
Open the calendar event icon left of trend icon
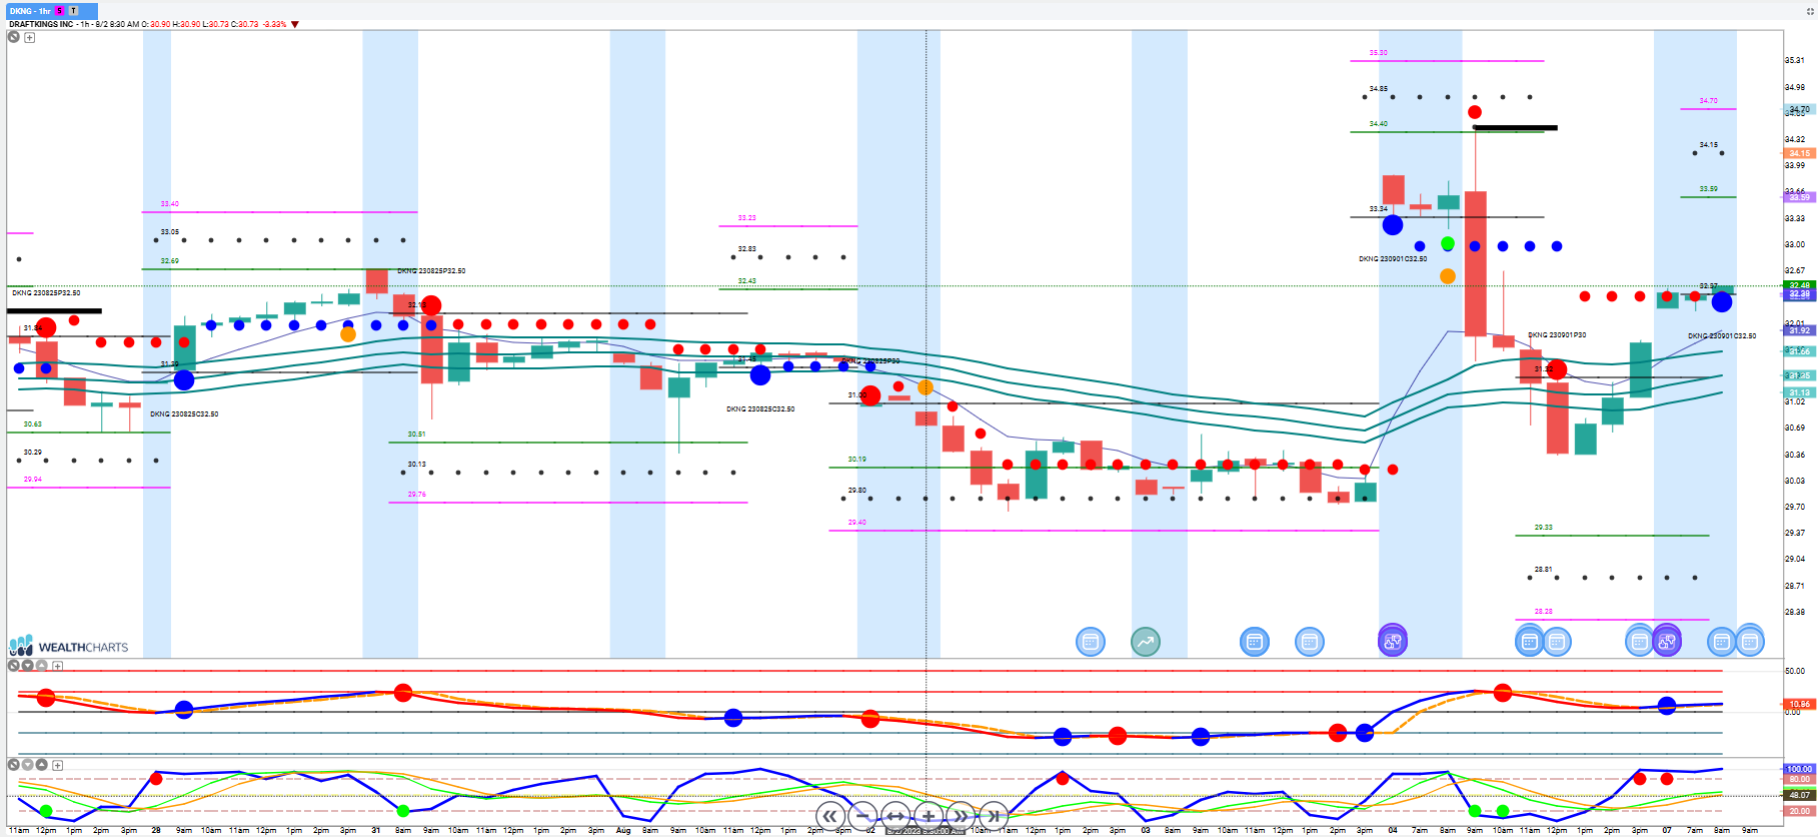1090,642
